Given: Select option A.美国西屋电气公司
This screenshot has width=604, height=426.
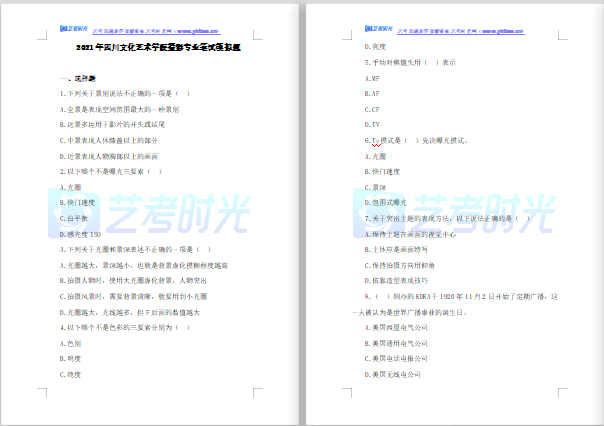Looking at the screenshot, I should [x=398, y=327].
